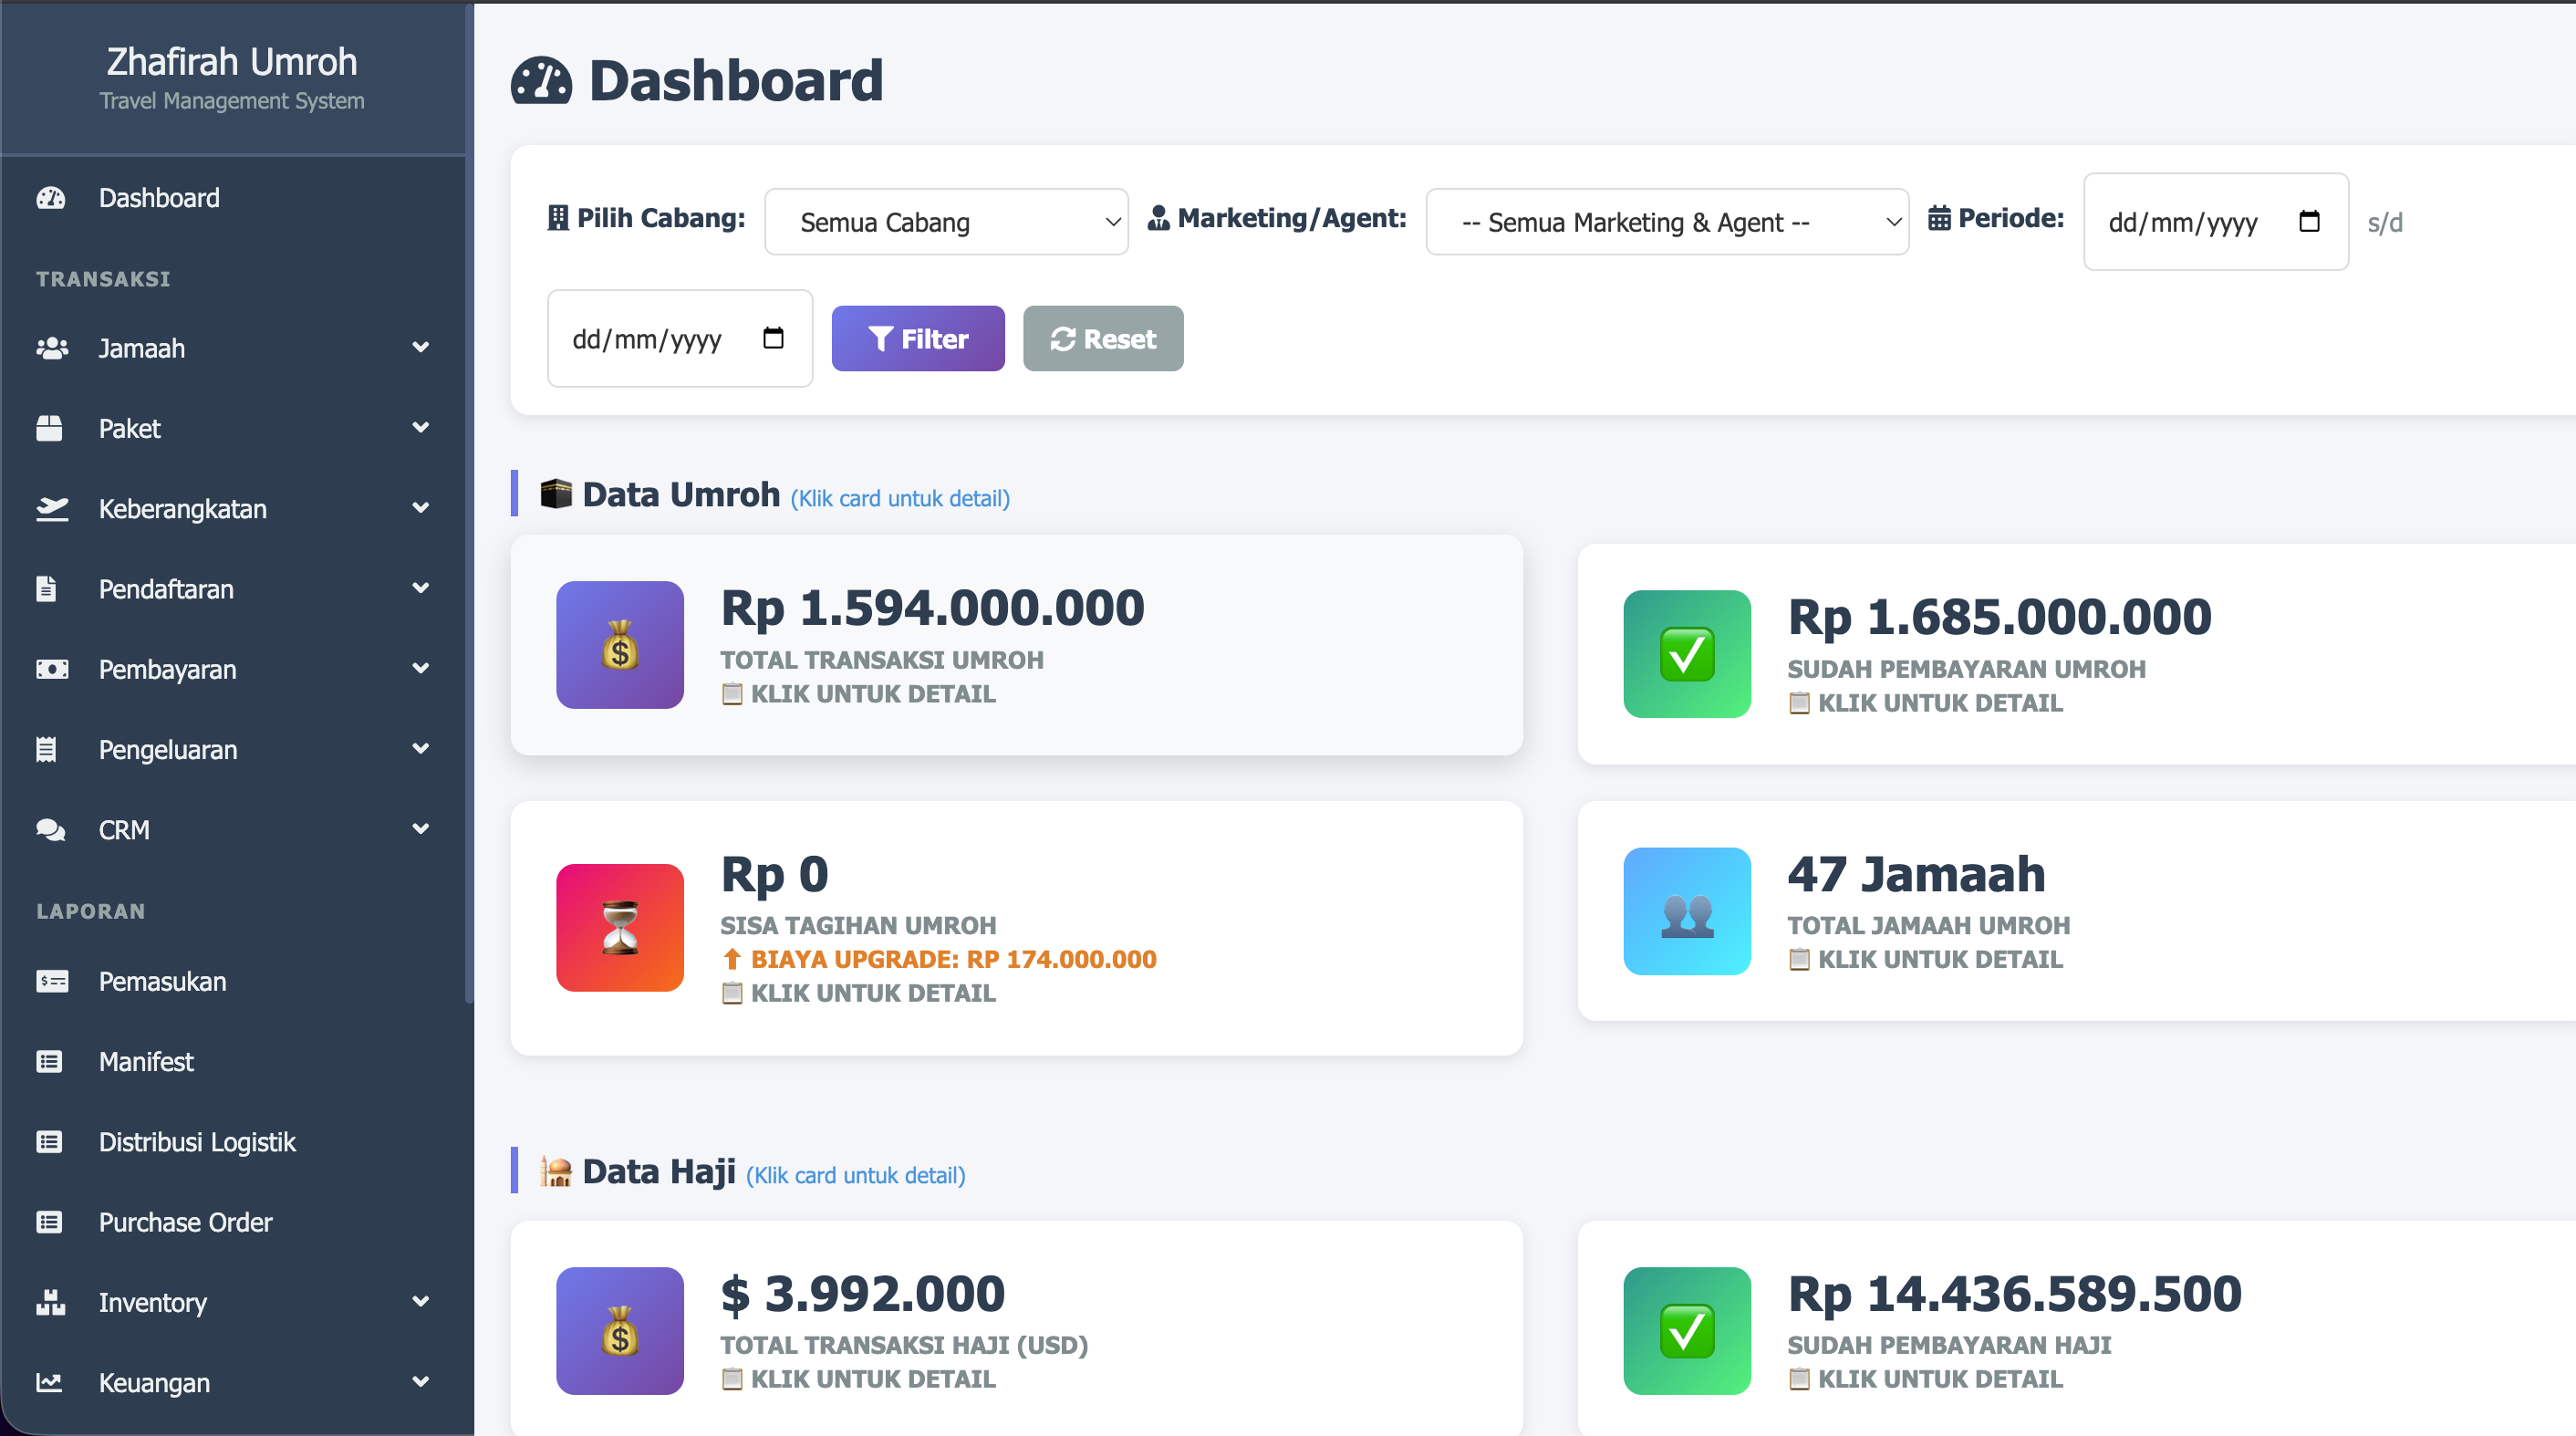Click the green checkmark icon on Sudah Pembayaran Umroh
Image resolution: width=2576 pixels, height=1436 pixels.
pos(1687,654)
